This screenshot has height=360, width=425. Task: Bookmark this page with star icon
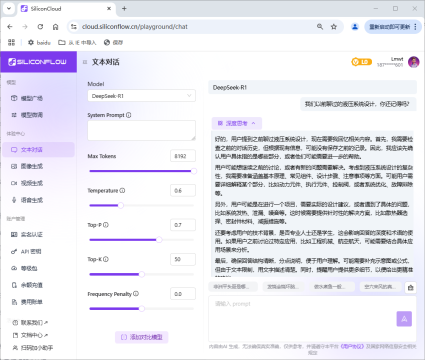tap(334, 27)
